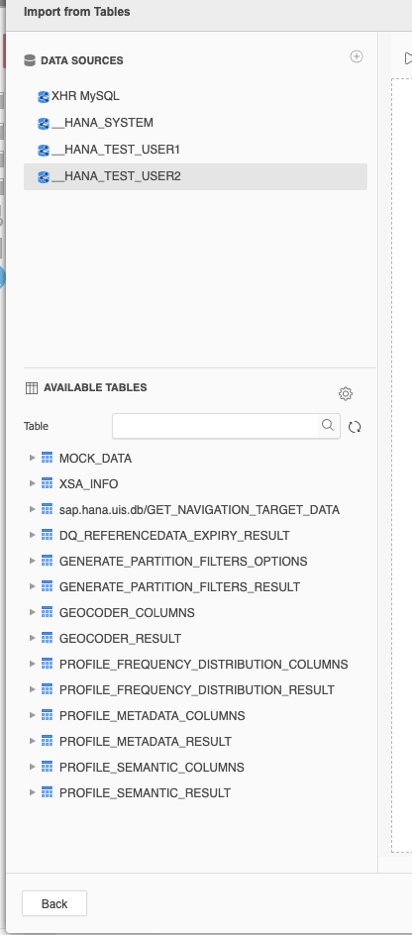Select the __HANA_TEST_USER2 data source
Image resolution: width=412 pixels, height=935 pixels.
coord(196,177)
